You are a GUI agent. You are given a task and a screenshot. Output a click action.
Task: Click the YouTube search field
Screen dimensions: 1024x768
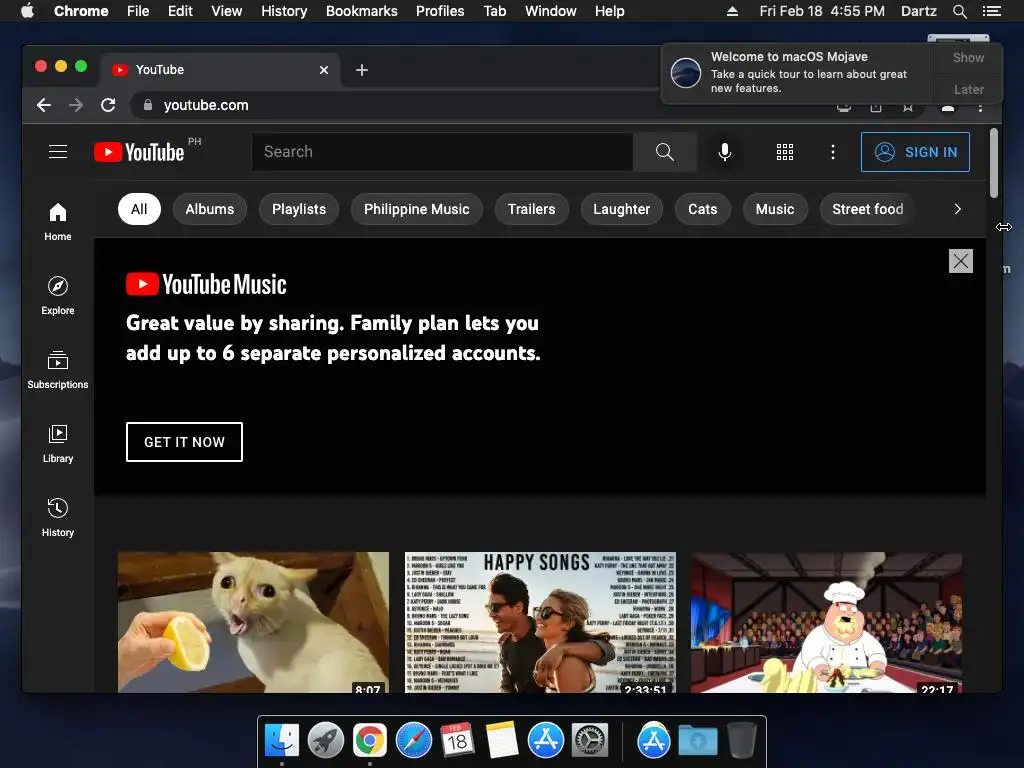pyautogui.click(x=442, y=152)
